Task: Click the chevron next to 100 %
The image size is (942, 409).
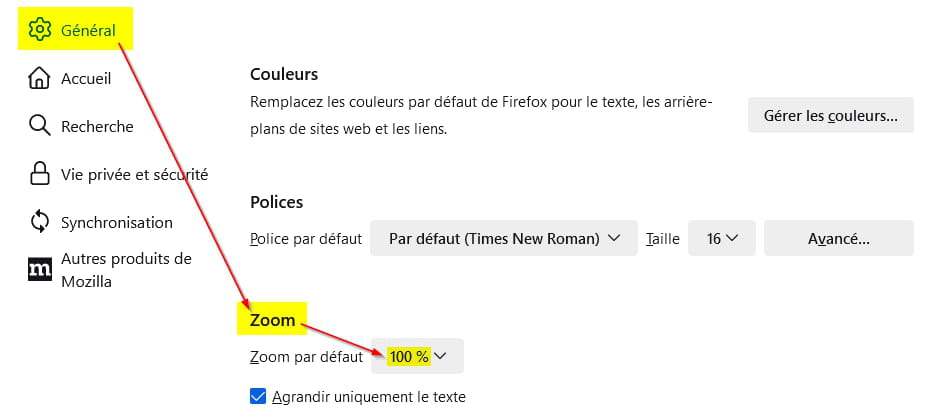Action: pyautogui.click(x=440, y=356)
